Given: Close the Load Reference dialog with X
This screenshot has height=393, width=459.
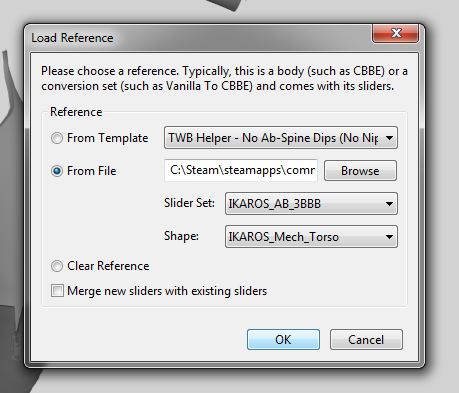Looking at the screenshot, I should [x=396, y=33].
